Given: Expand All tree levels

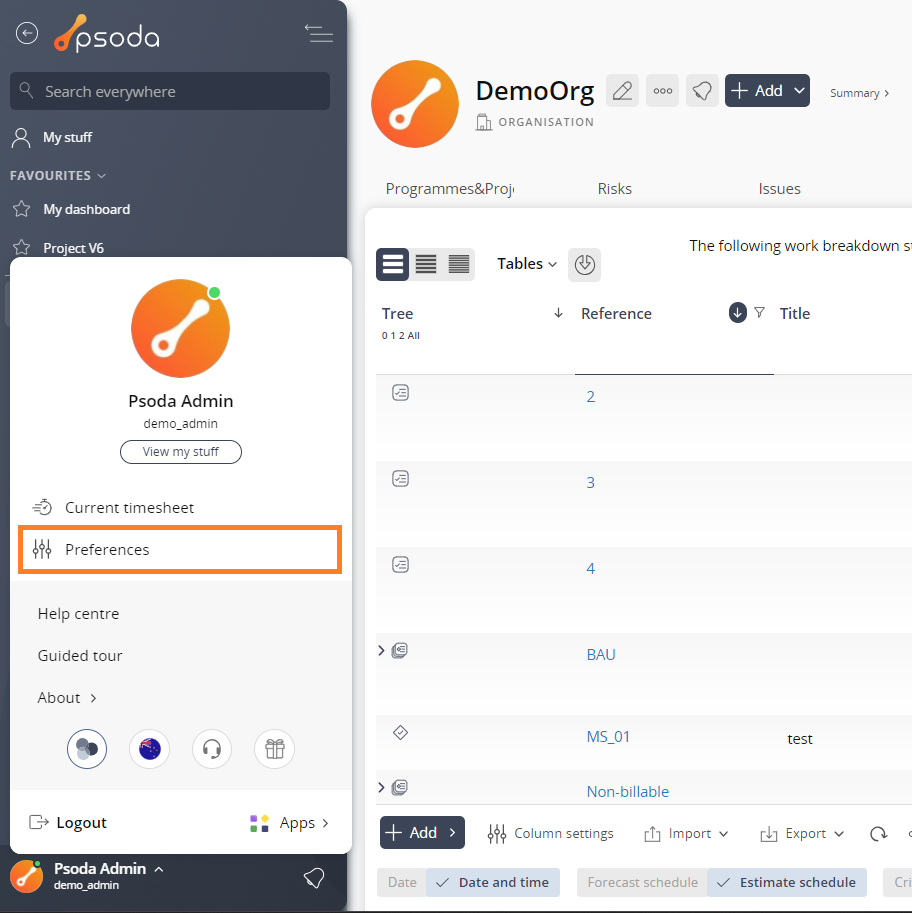Looking at the screenshot, I should pyautogui.click(x=413, y=335).
